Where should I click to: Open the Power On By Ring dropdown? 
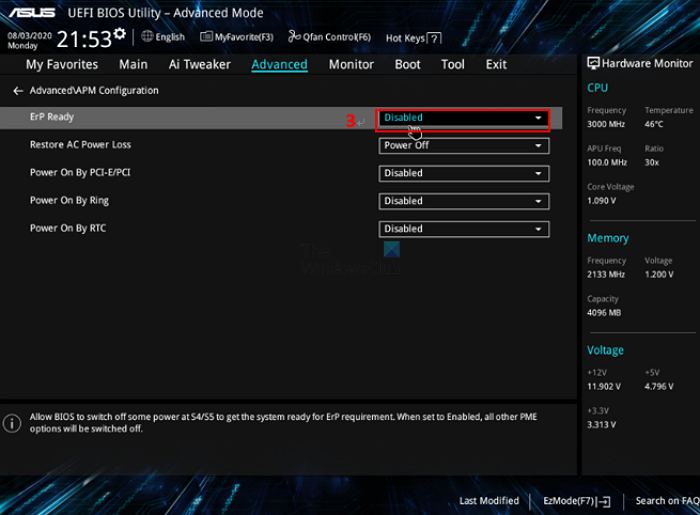tap(463, 201)
